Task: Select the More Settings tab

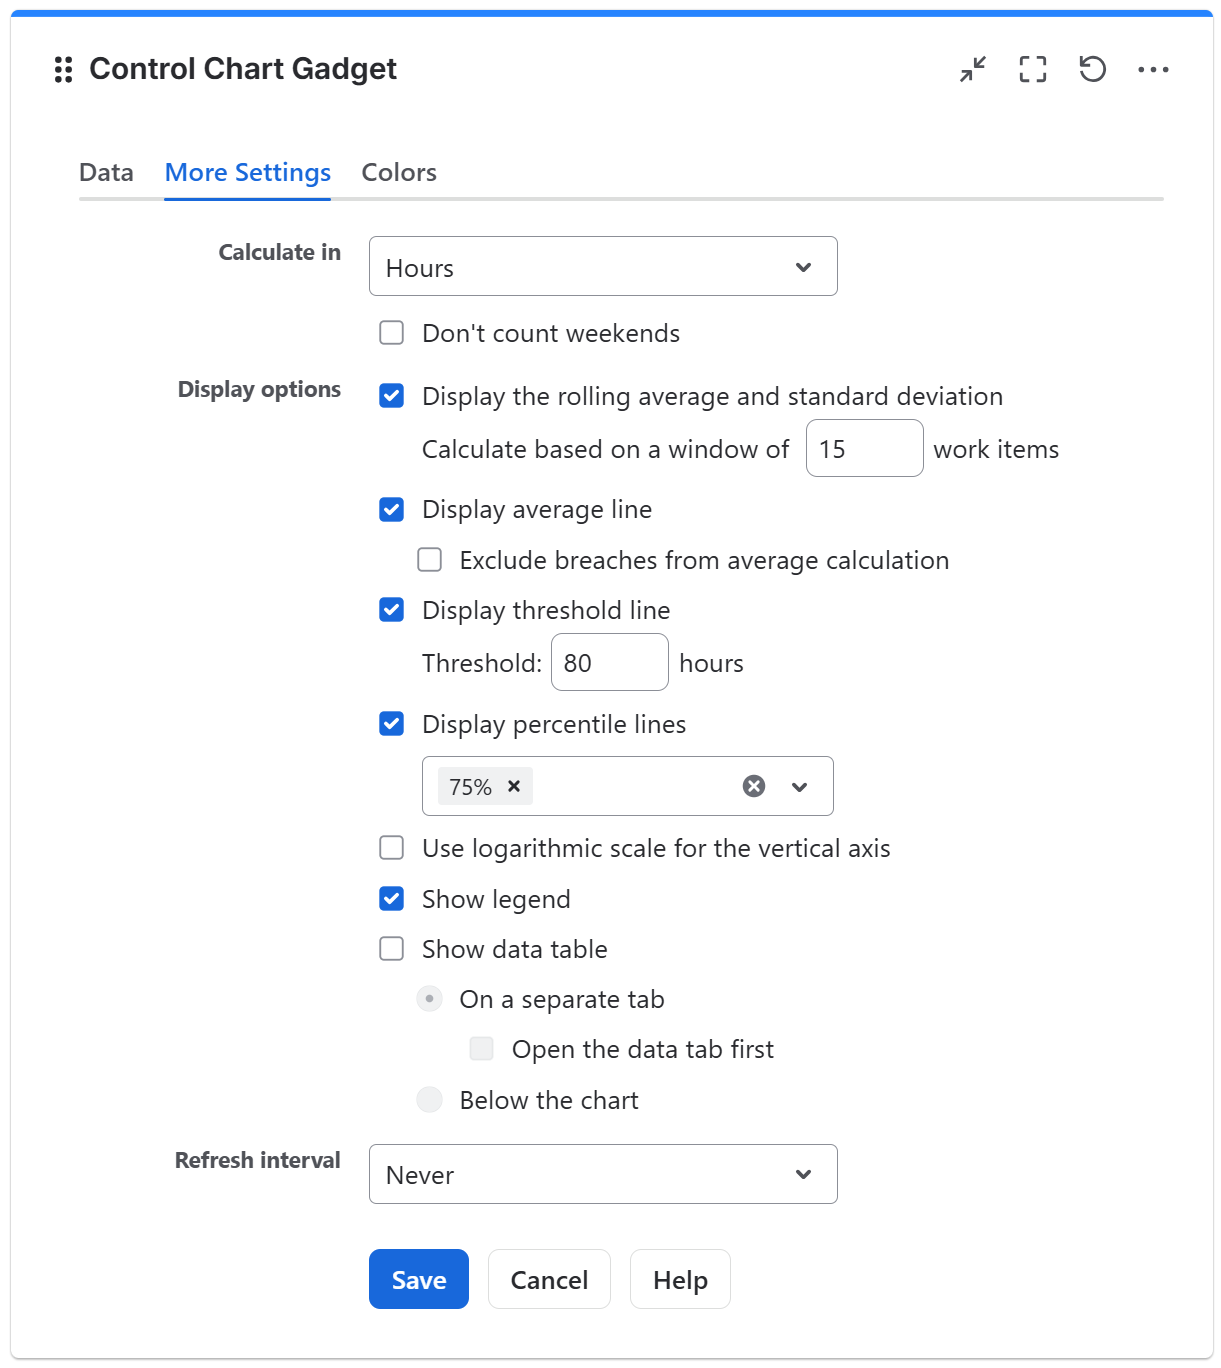Action: coord(247,173)
